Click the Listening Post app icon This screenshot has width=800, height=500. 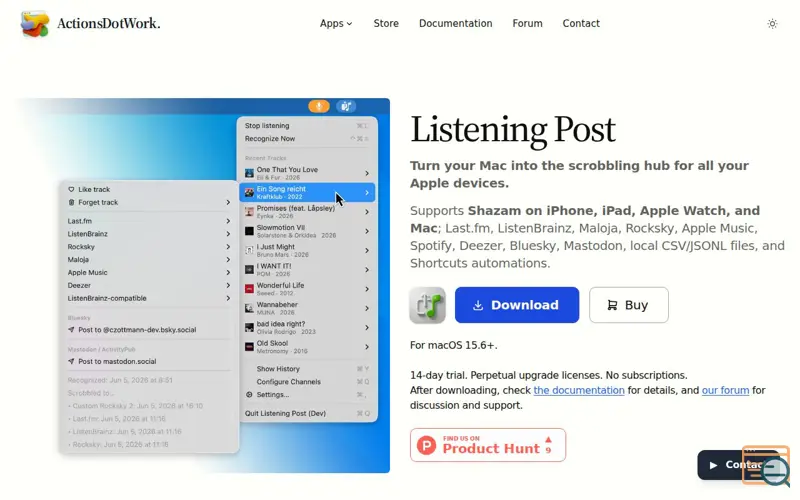[x=428, y=305]
